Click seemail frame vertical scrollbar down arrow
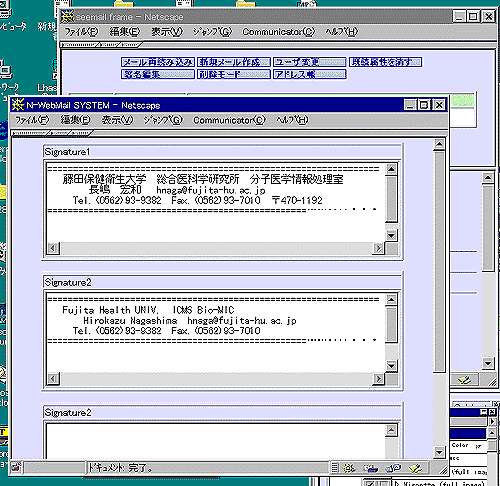The image size is (500, 486). [488, 363]
